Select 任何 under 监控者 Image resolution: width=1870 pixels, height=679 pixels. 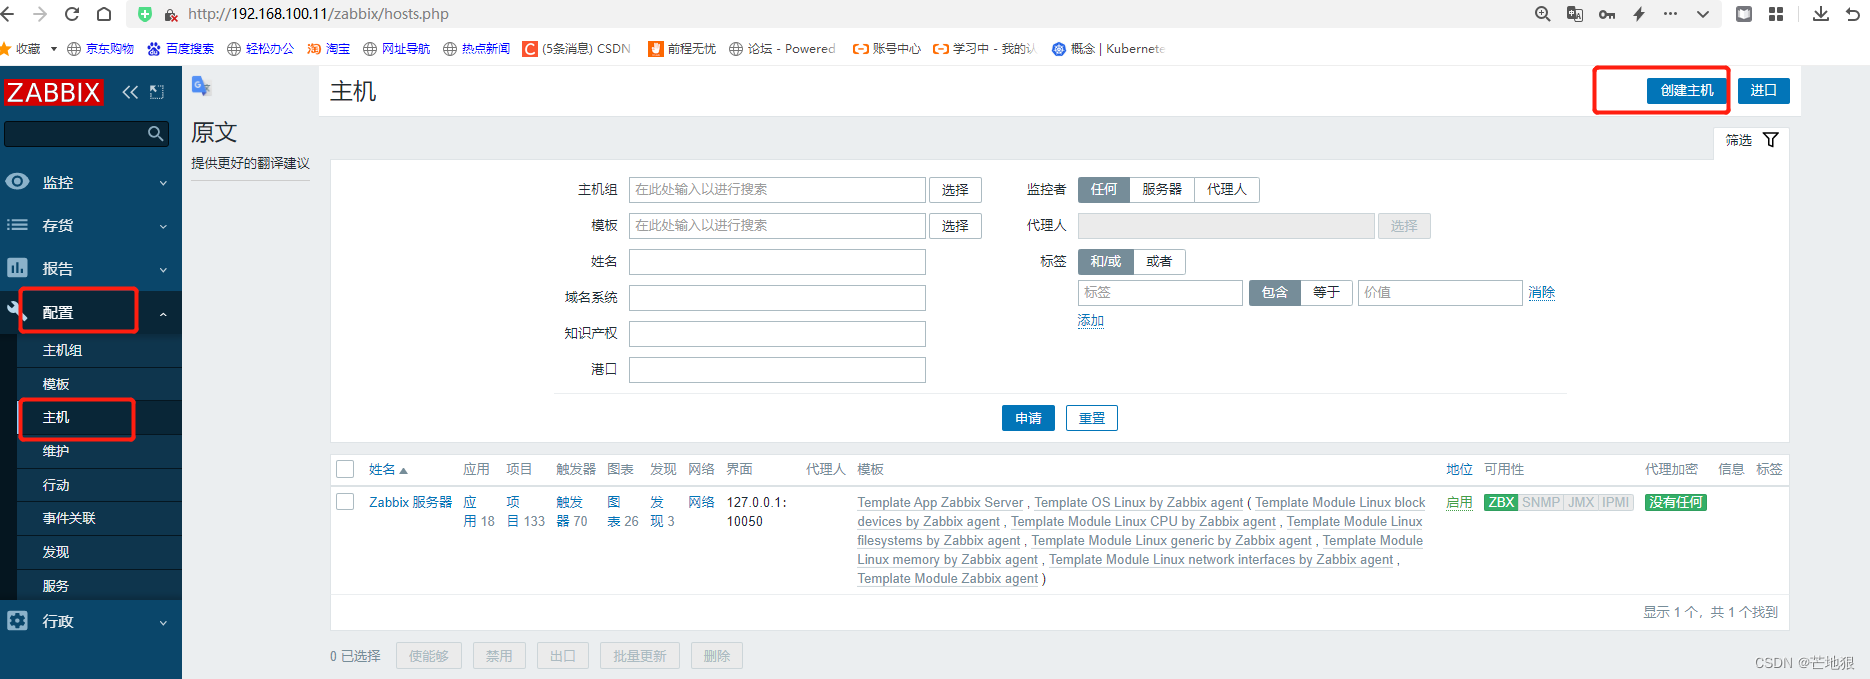[x=1104, y=189]
